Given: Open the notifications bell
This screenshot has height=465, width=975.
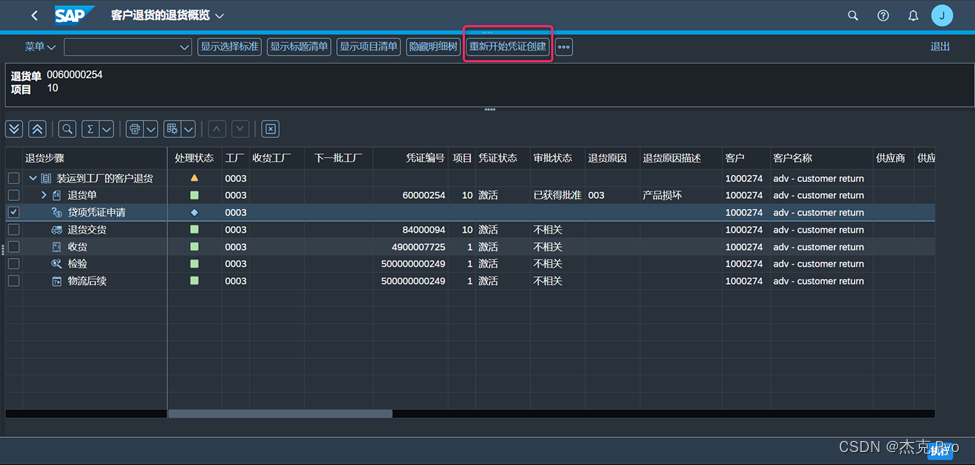Looking at the screenshot, I should (913, 16).
